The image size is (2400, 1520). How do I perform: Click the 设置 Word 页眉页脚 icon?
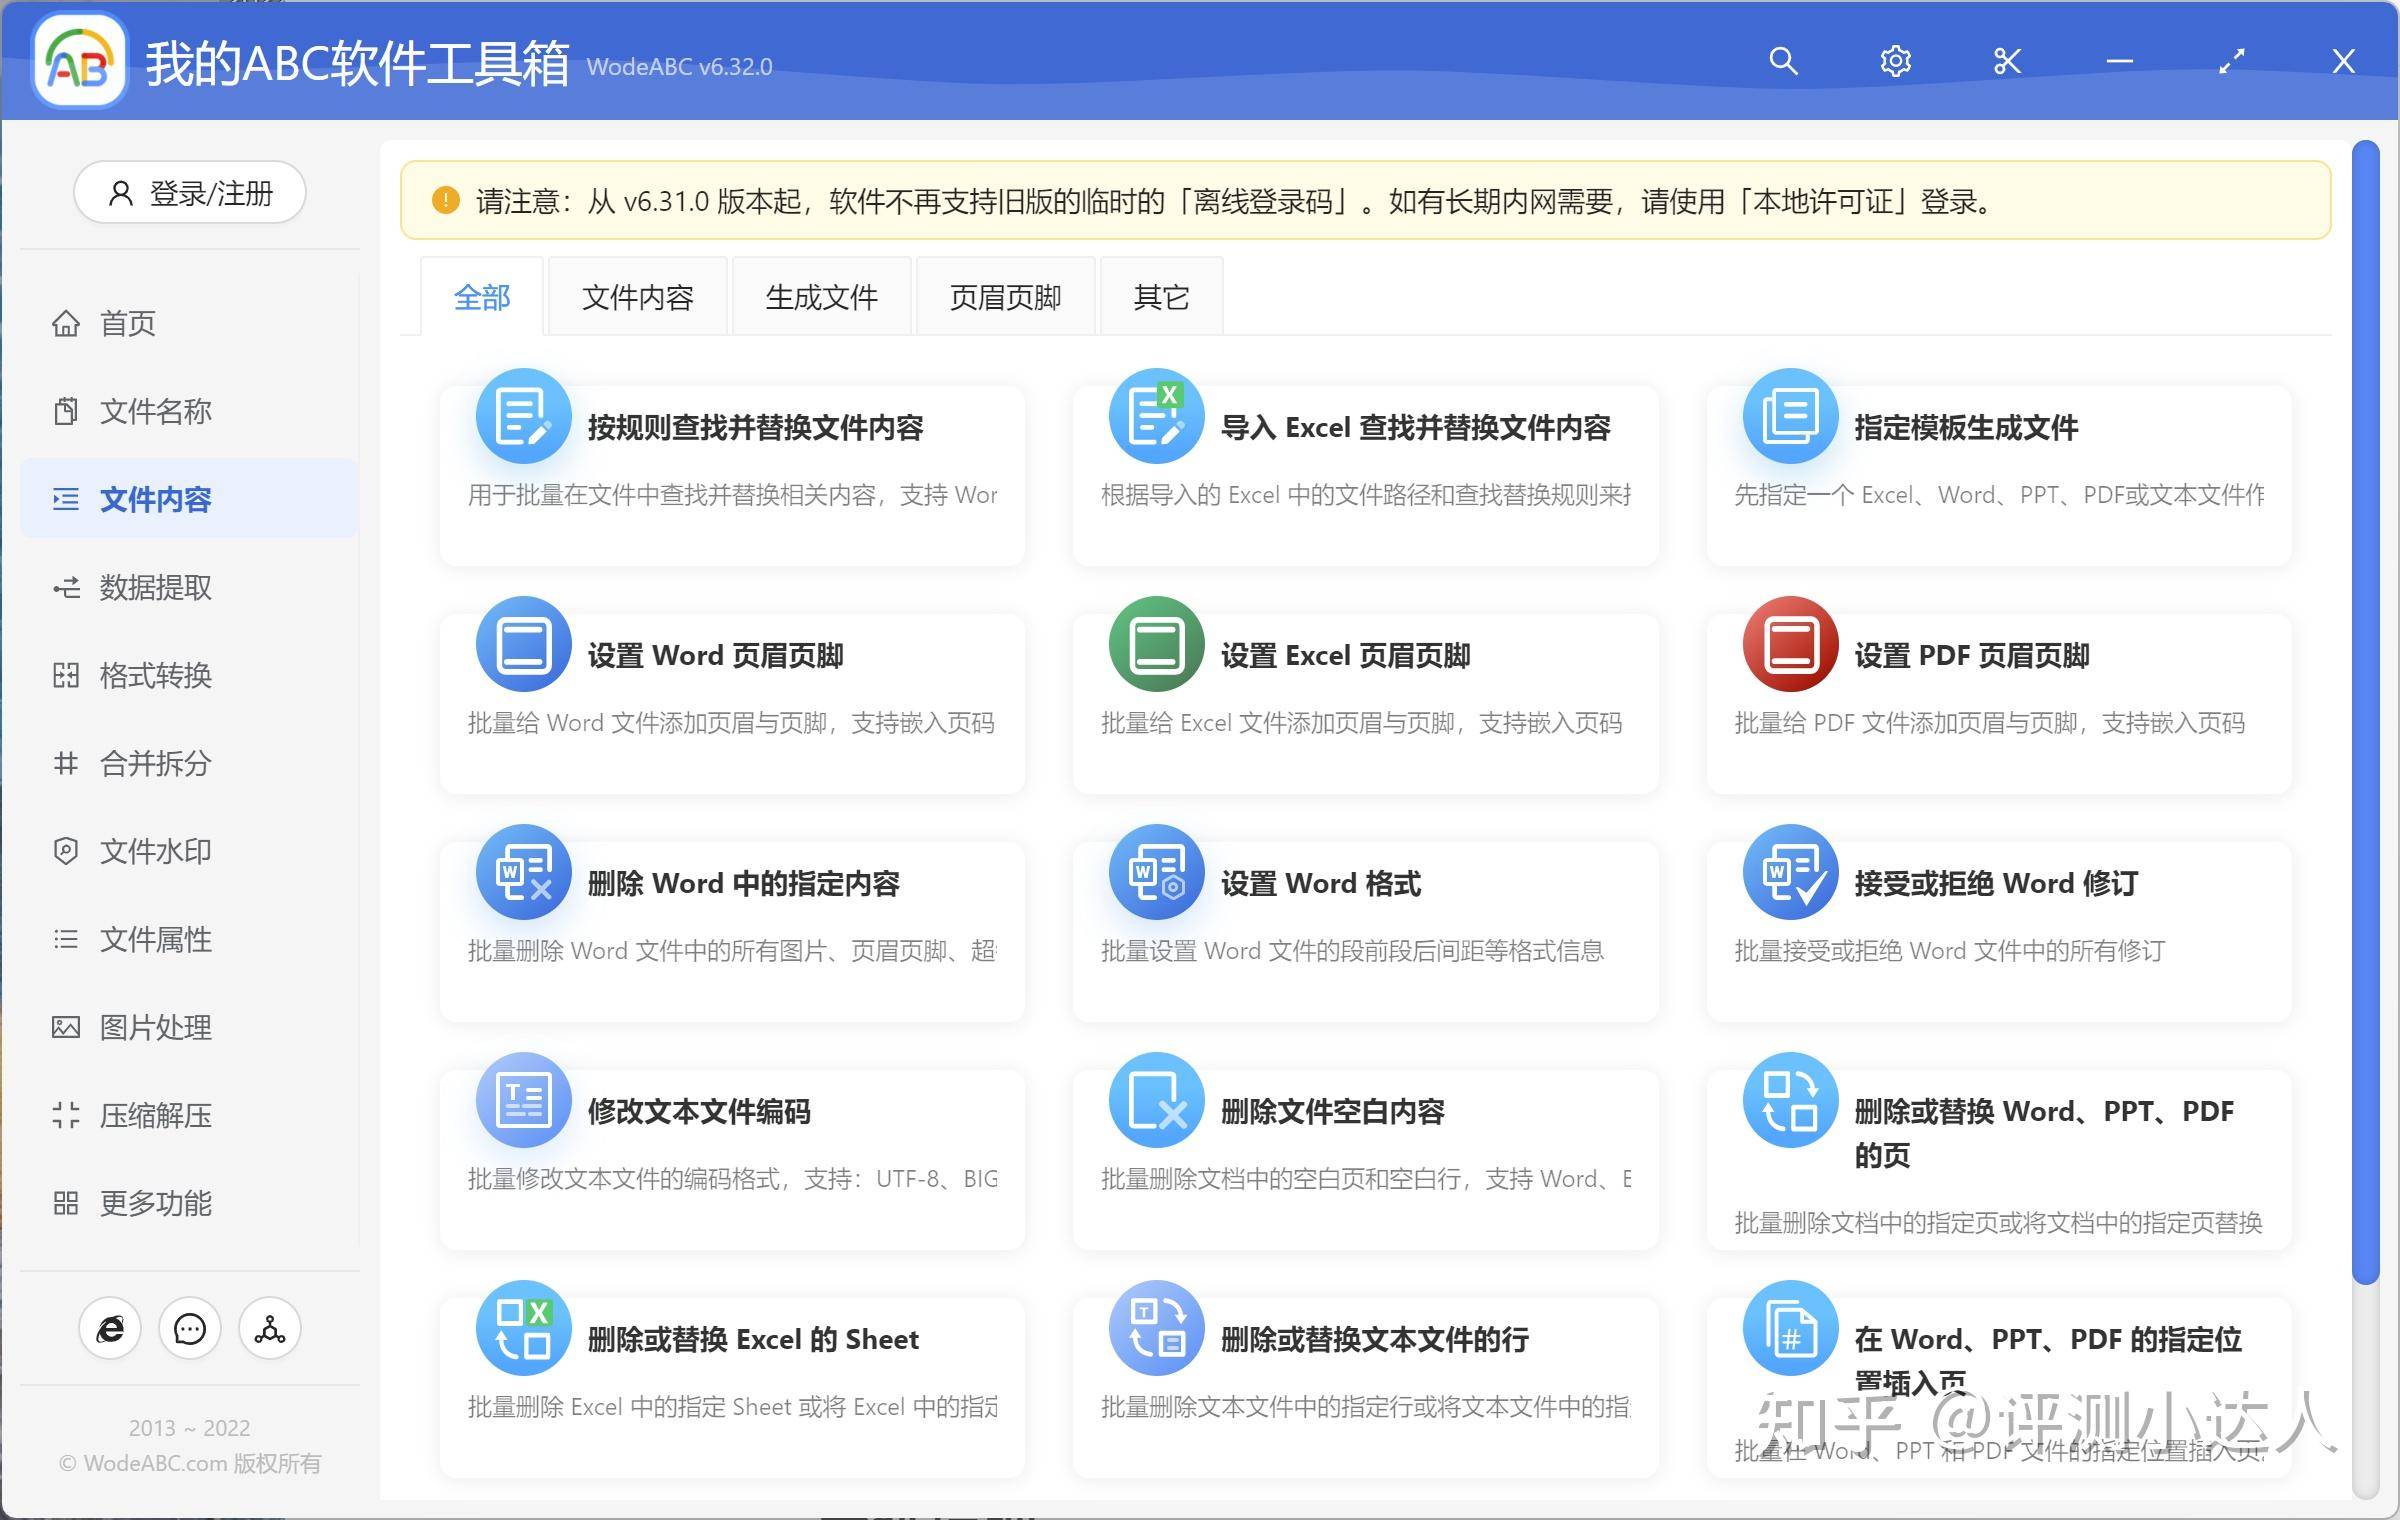524,644
